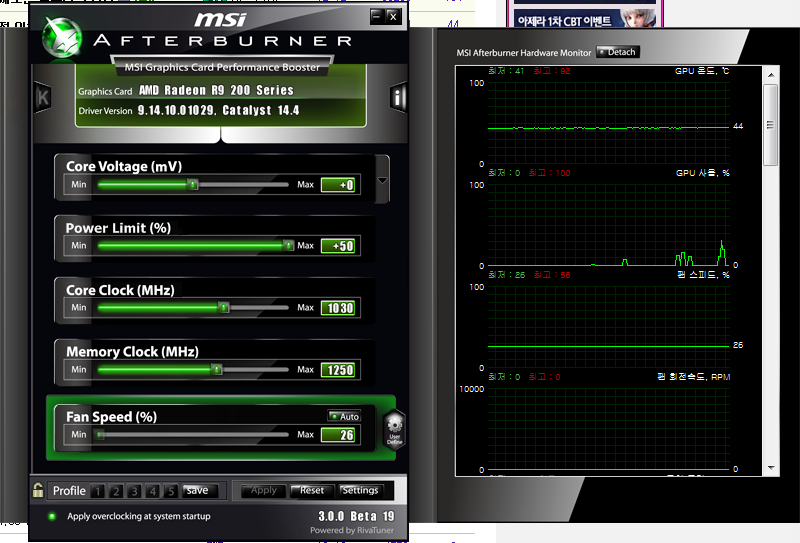Open the info panel via i icon
The width and height of the screenshot is (800, 543).
[399, 97]
